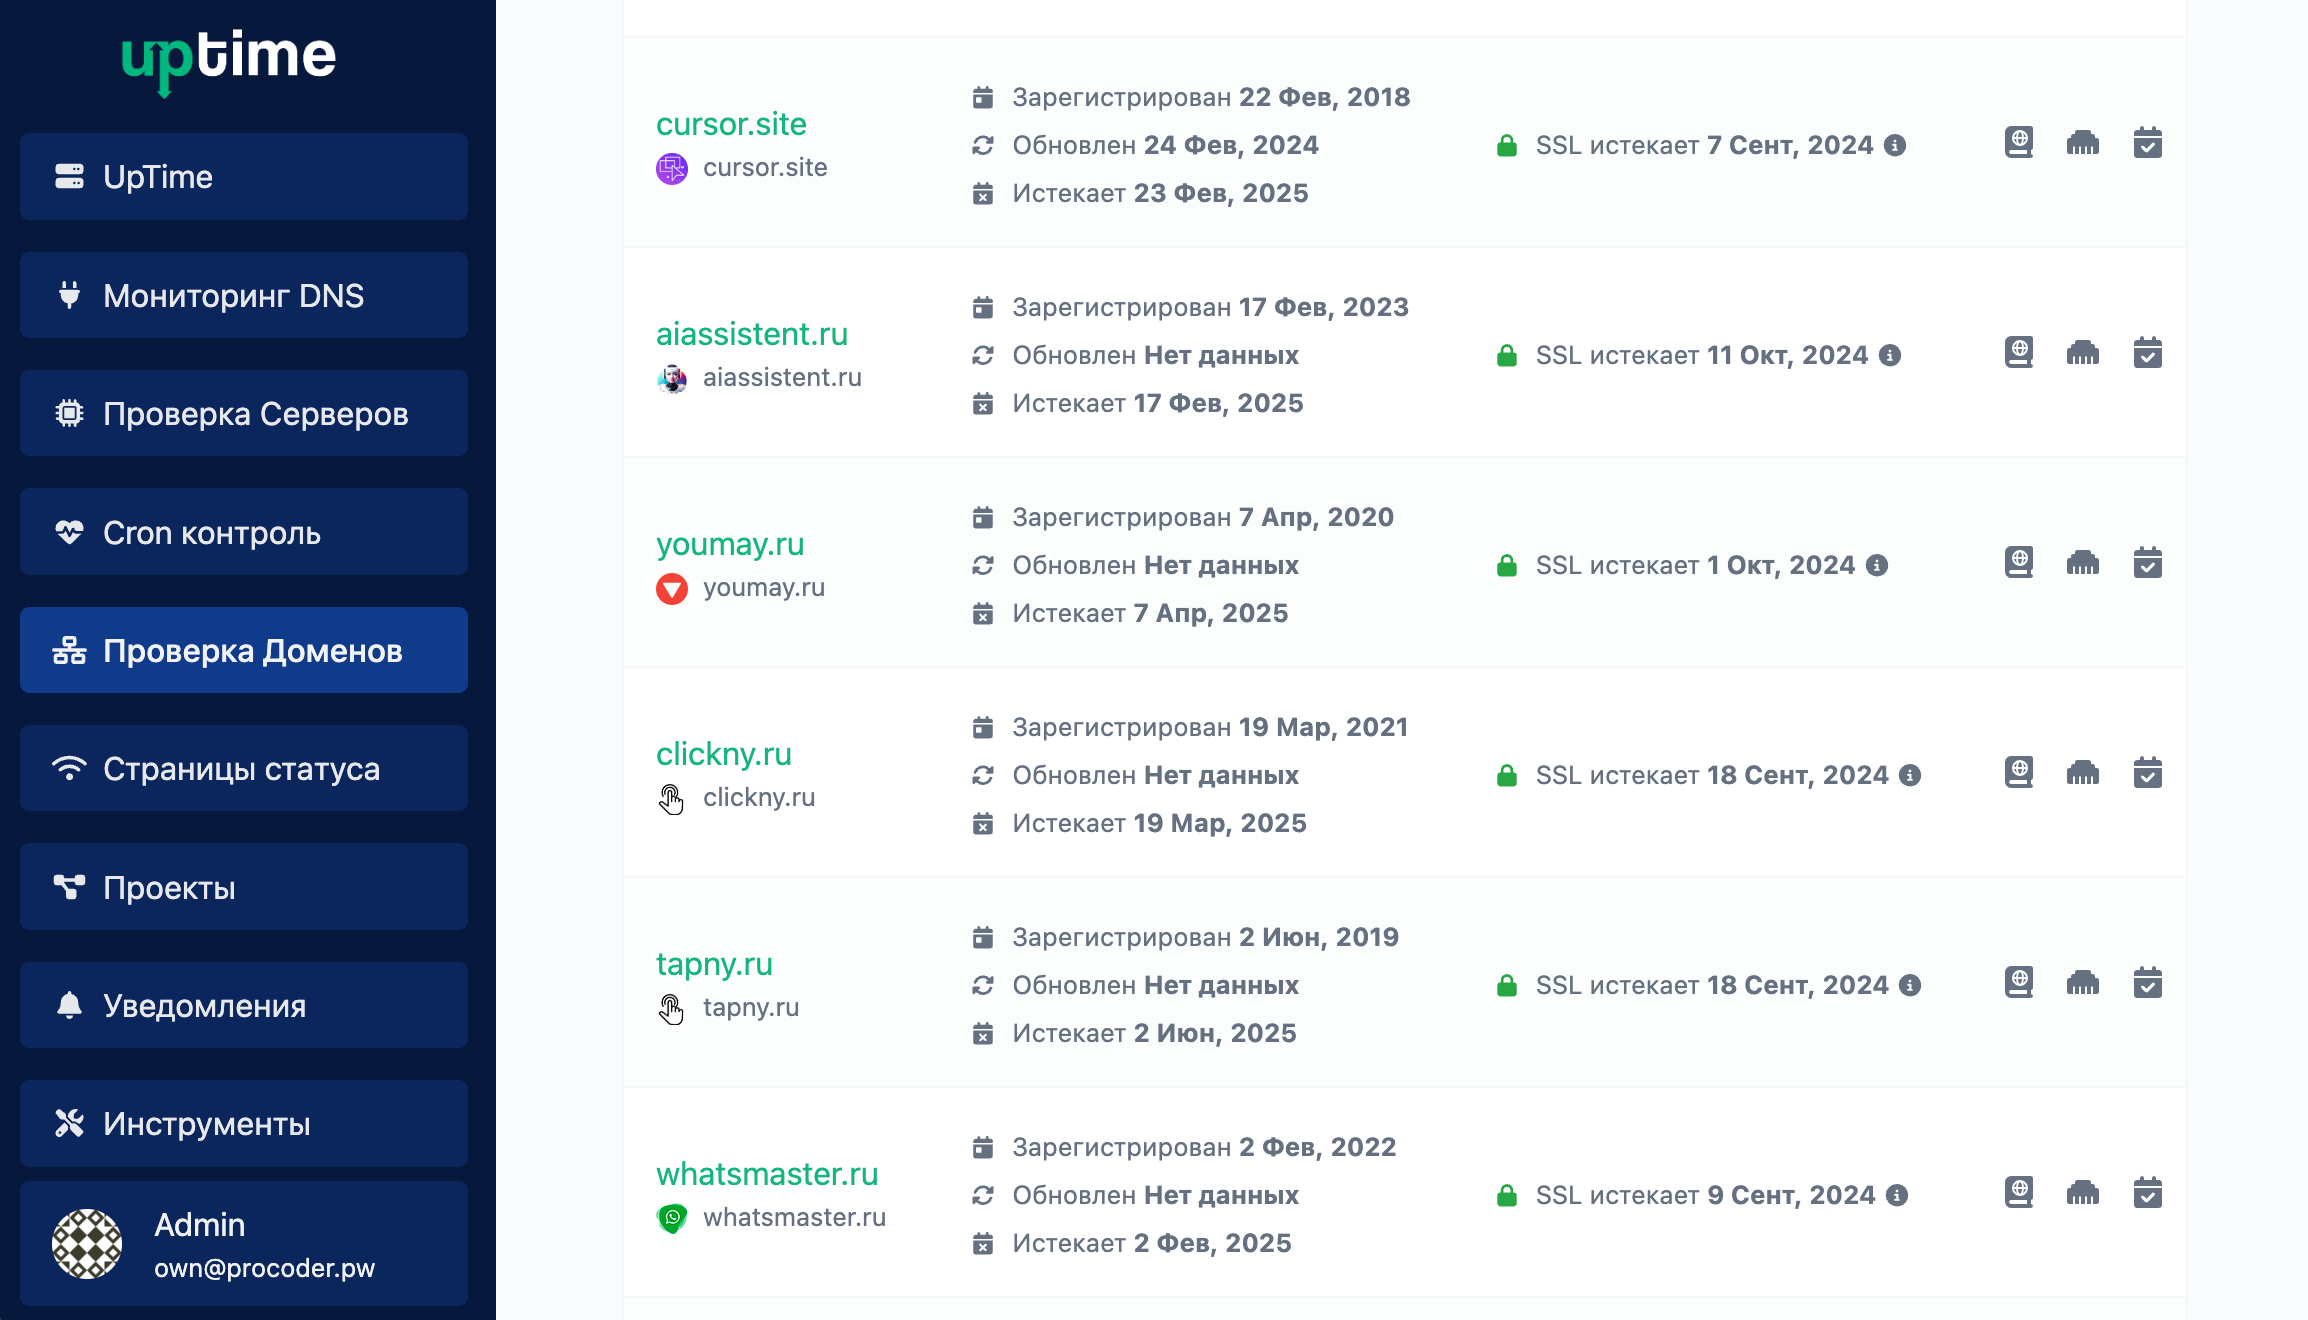Click the SSL info icon for aiassistent.ru
Viewport: 2308px width, 1320px height.
pyautogui.click(x=1890, y=355)
